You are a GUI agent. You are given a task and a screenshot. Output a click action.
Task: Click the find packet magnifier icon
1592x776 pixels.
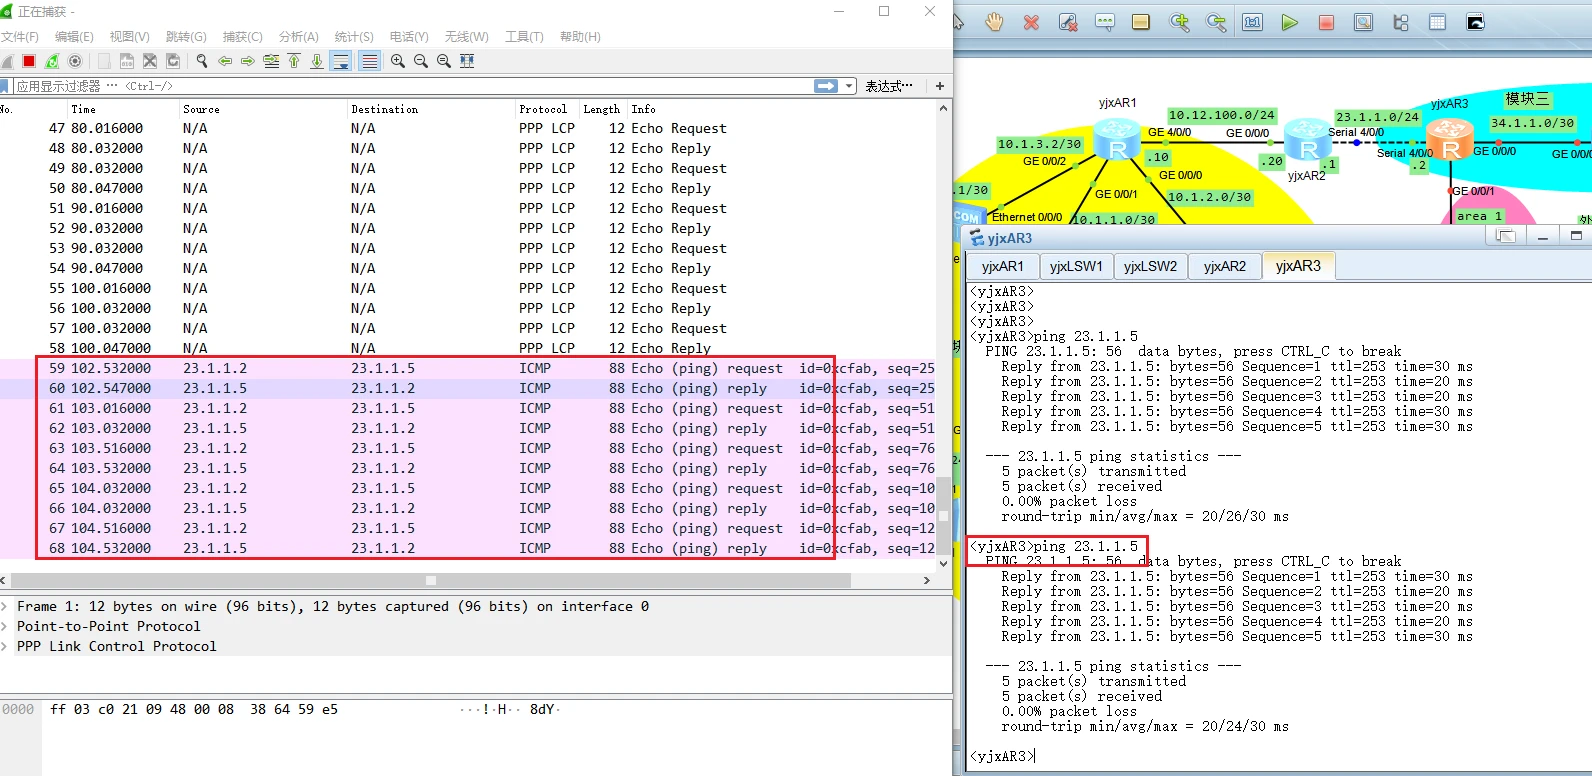202,61
